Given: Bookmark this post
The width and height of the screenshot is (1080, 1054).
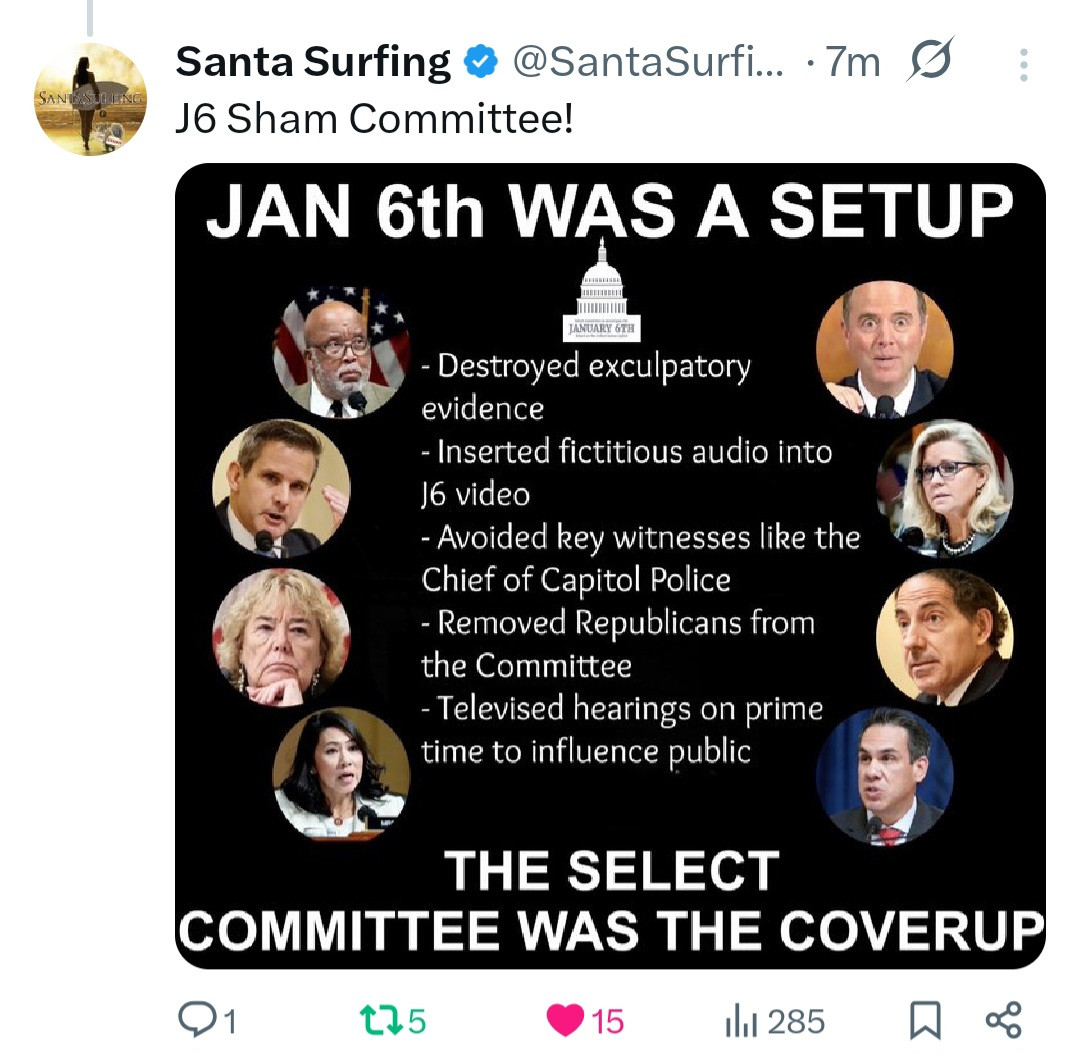Looking at the screenshot, I should click(923, 1020).
